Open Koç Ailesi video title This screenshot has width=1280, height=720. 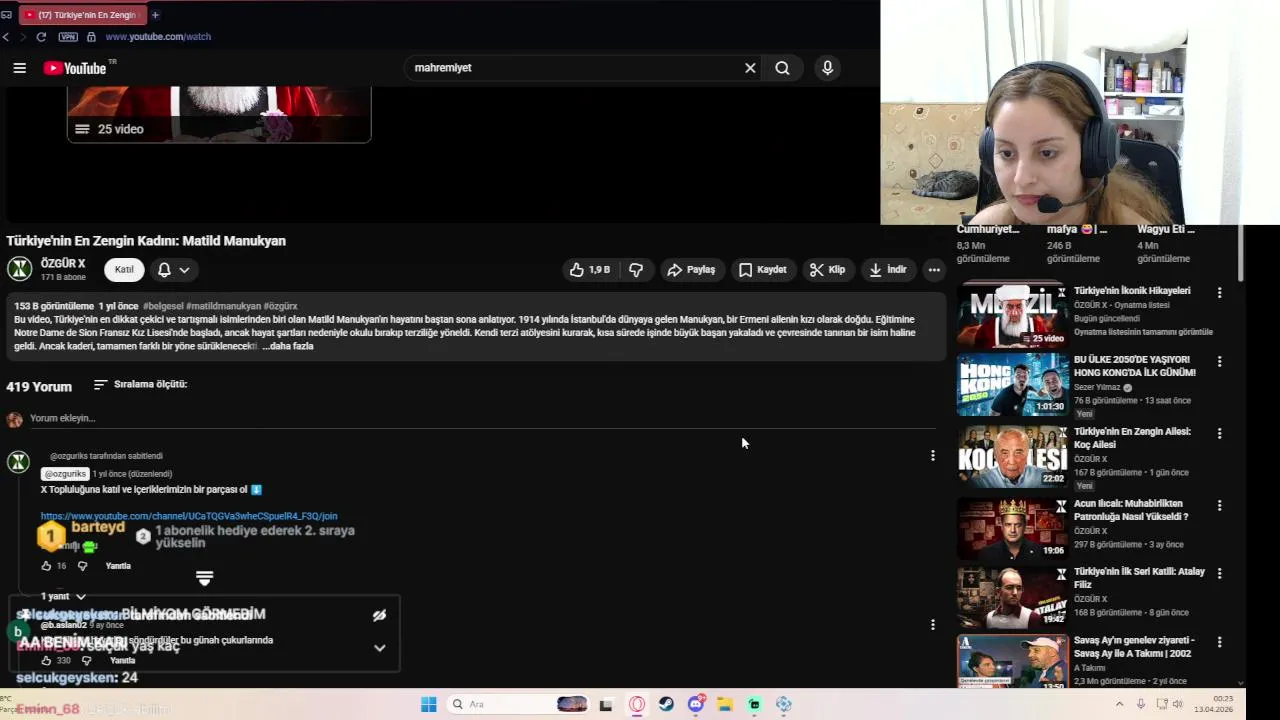[1132, 438]
